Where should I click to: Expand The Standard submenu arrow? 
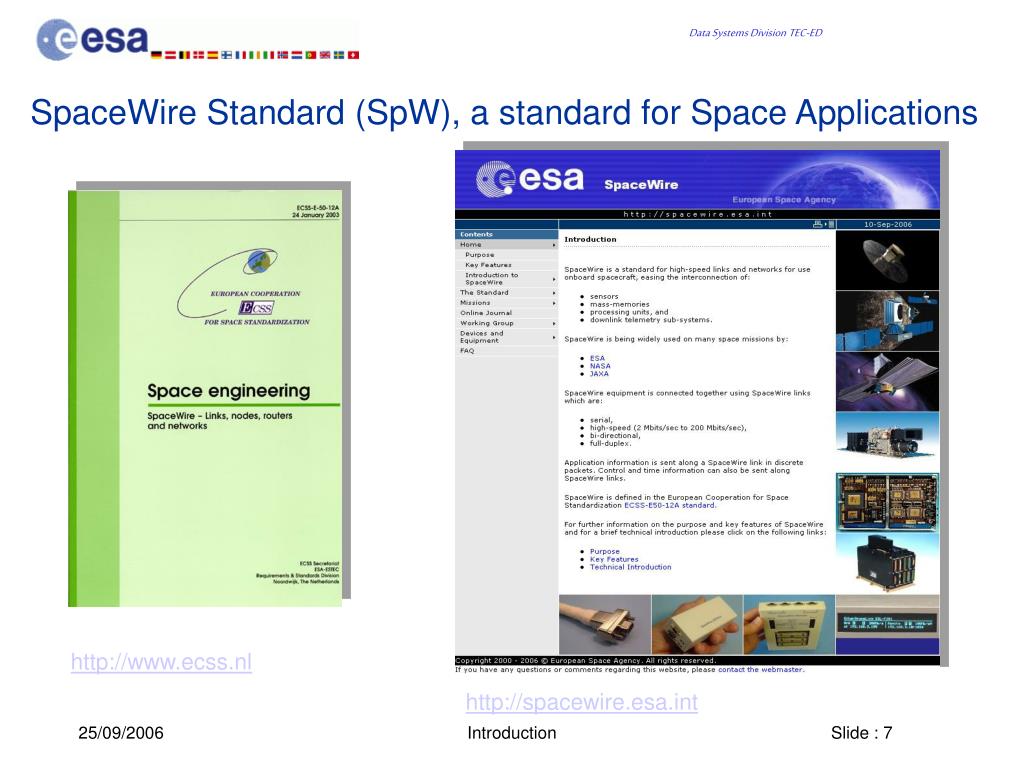(554, 293)
